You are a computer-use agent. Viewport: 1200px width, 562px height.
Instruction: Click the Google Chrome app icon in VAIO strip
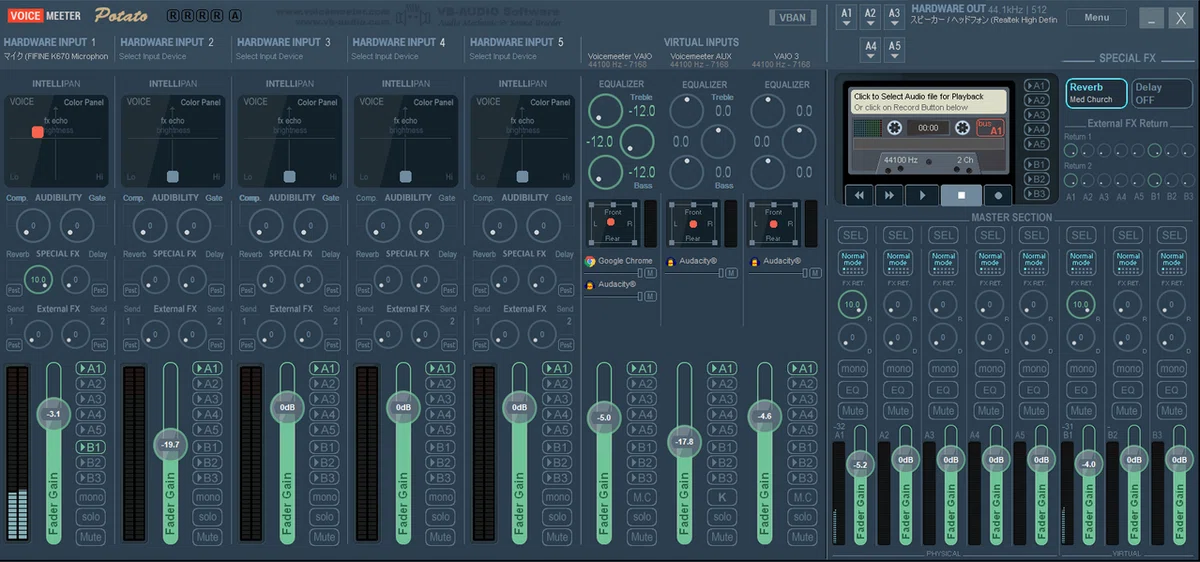tap(590, 261)
